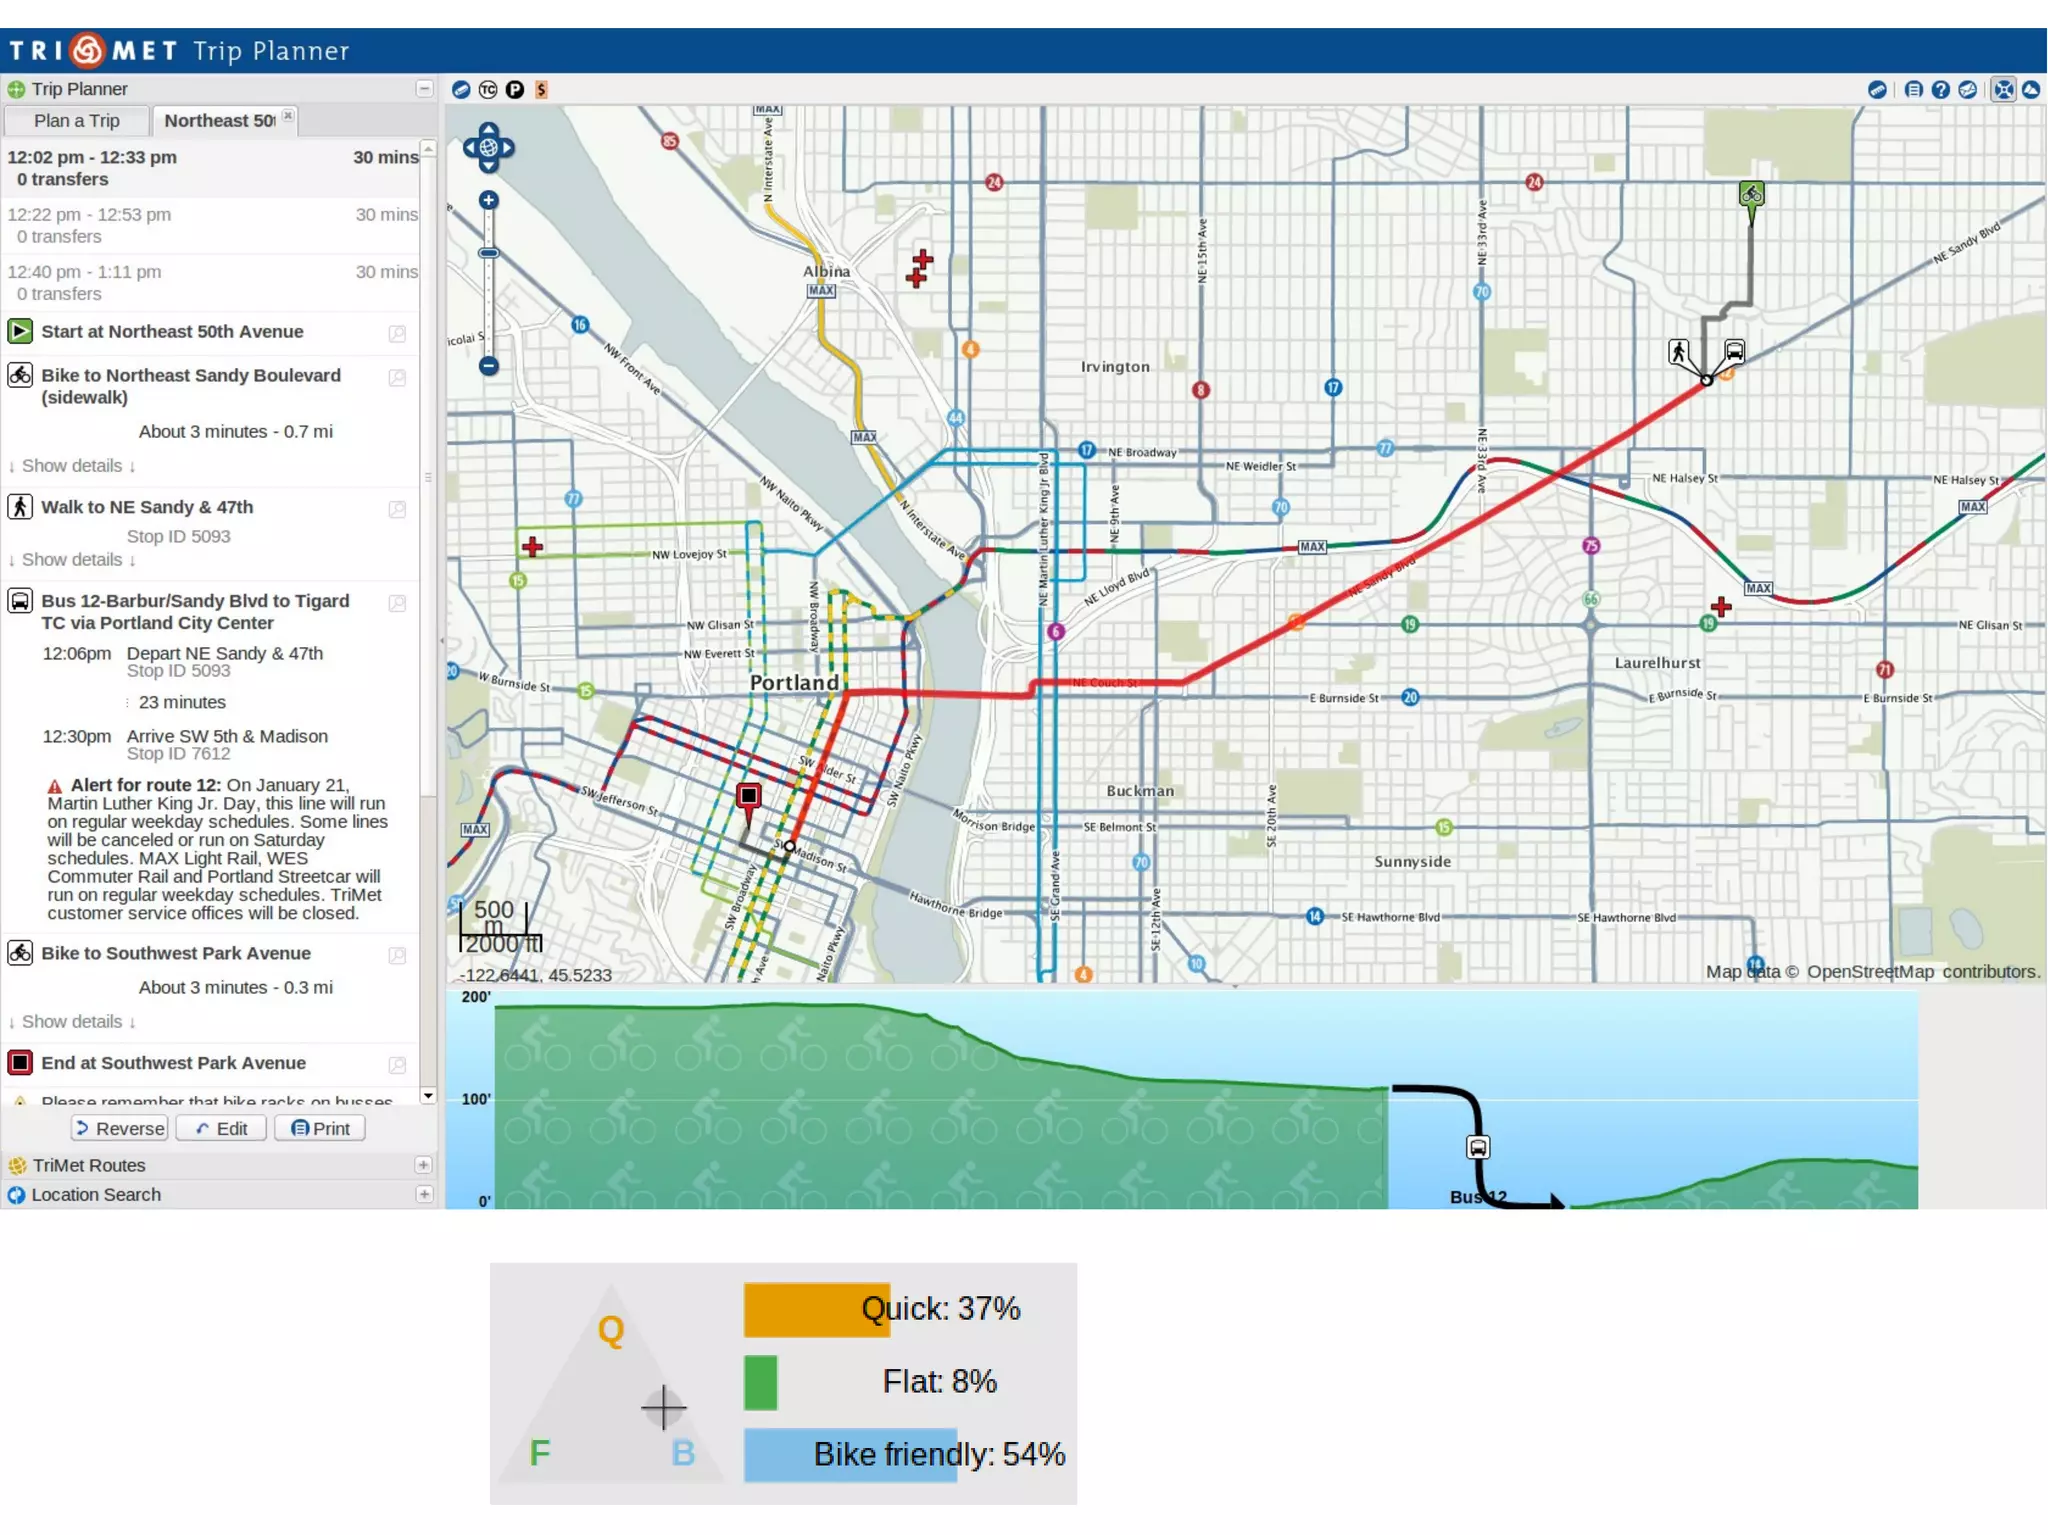Click the fare outlet dollar icon
Image resolution: width=2048 pixels, height=1535 pixels.
[x=541, y=90]
